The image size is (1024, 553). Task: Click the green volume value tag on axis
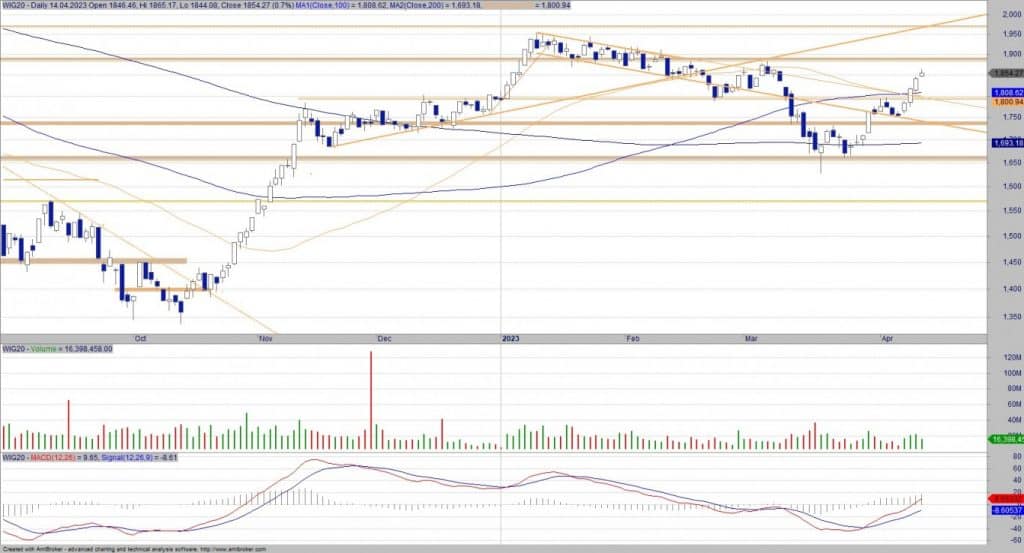tap(1006, 439)
